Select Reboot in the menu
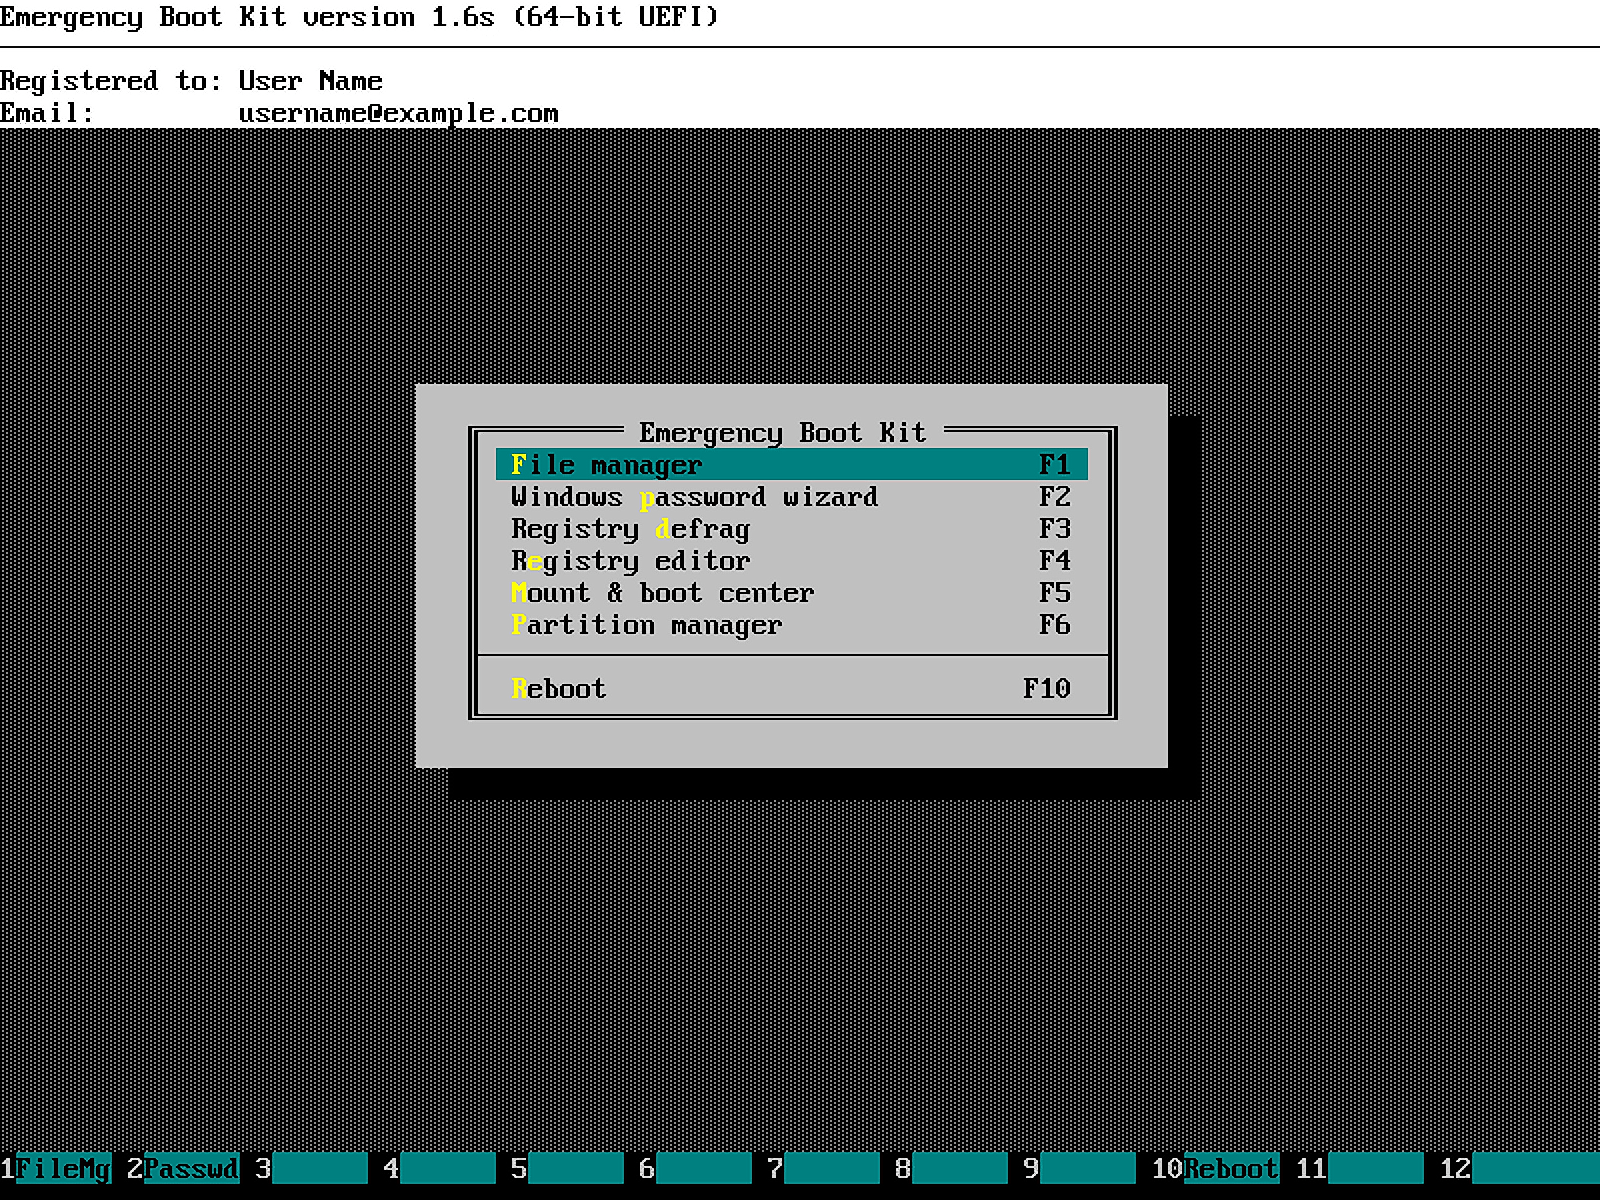This screenshot has width=1600, height=1200. (791, 688)
